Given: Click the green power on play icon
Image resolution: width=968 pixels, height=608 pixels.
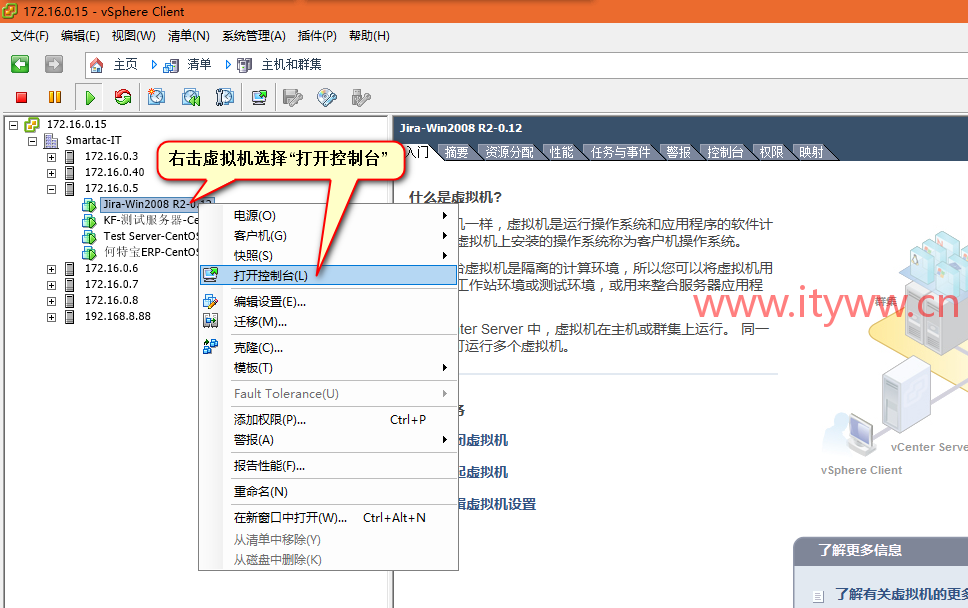Looking at the screenshot, I should click(90, 98).
